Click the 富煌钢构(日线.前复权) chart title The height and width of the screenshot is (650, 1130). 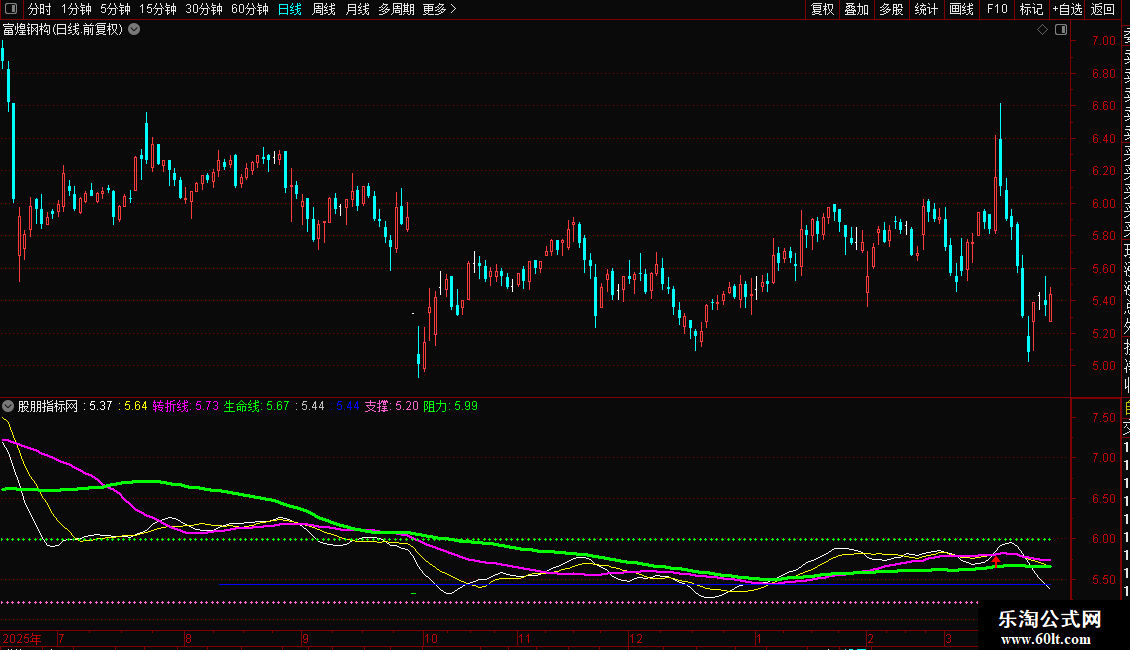63,30
